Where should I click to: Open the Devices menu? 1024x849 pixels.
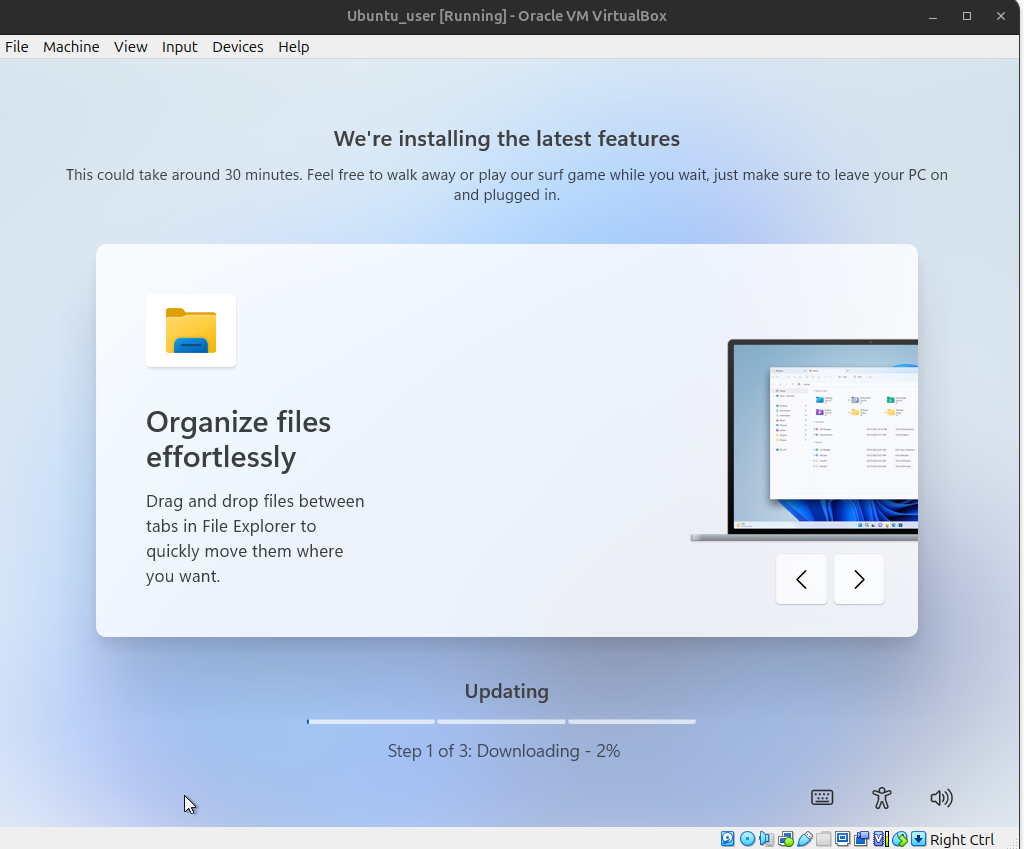238,47
